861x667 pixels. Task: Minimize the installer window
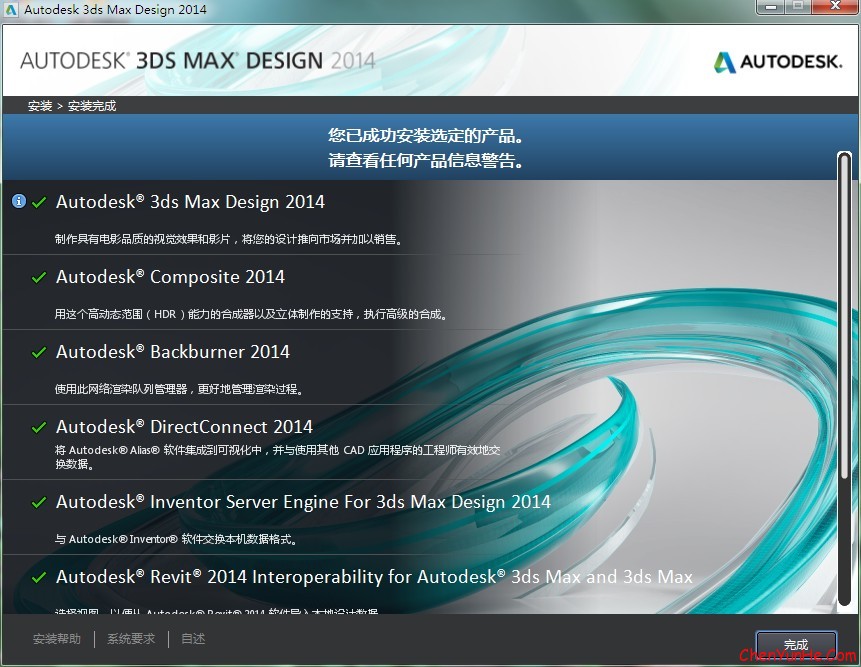(x=771, y=7)
